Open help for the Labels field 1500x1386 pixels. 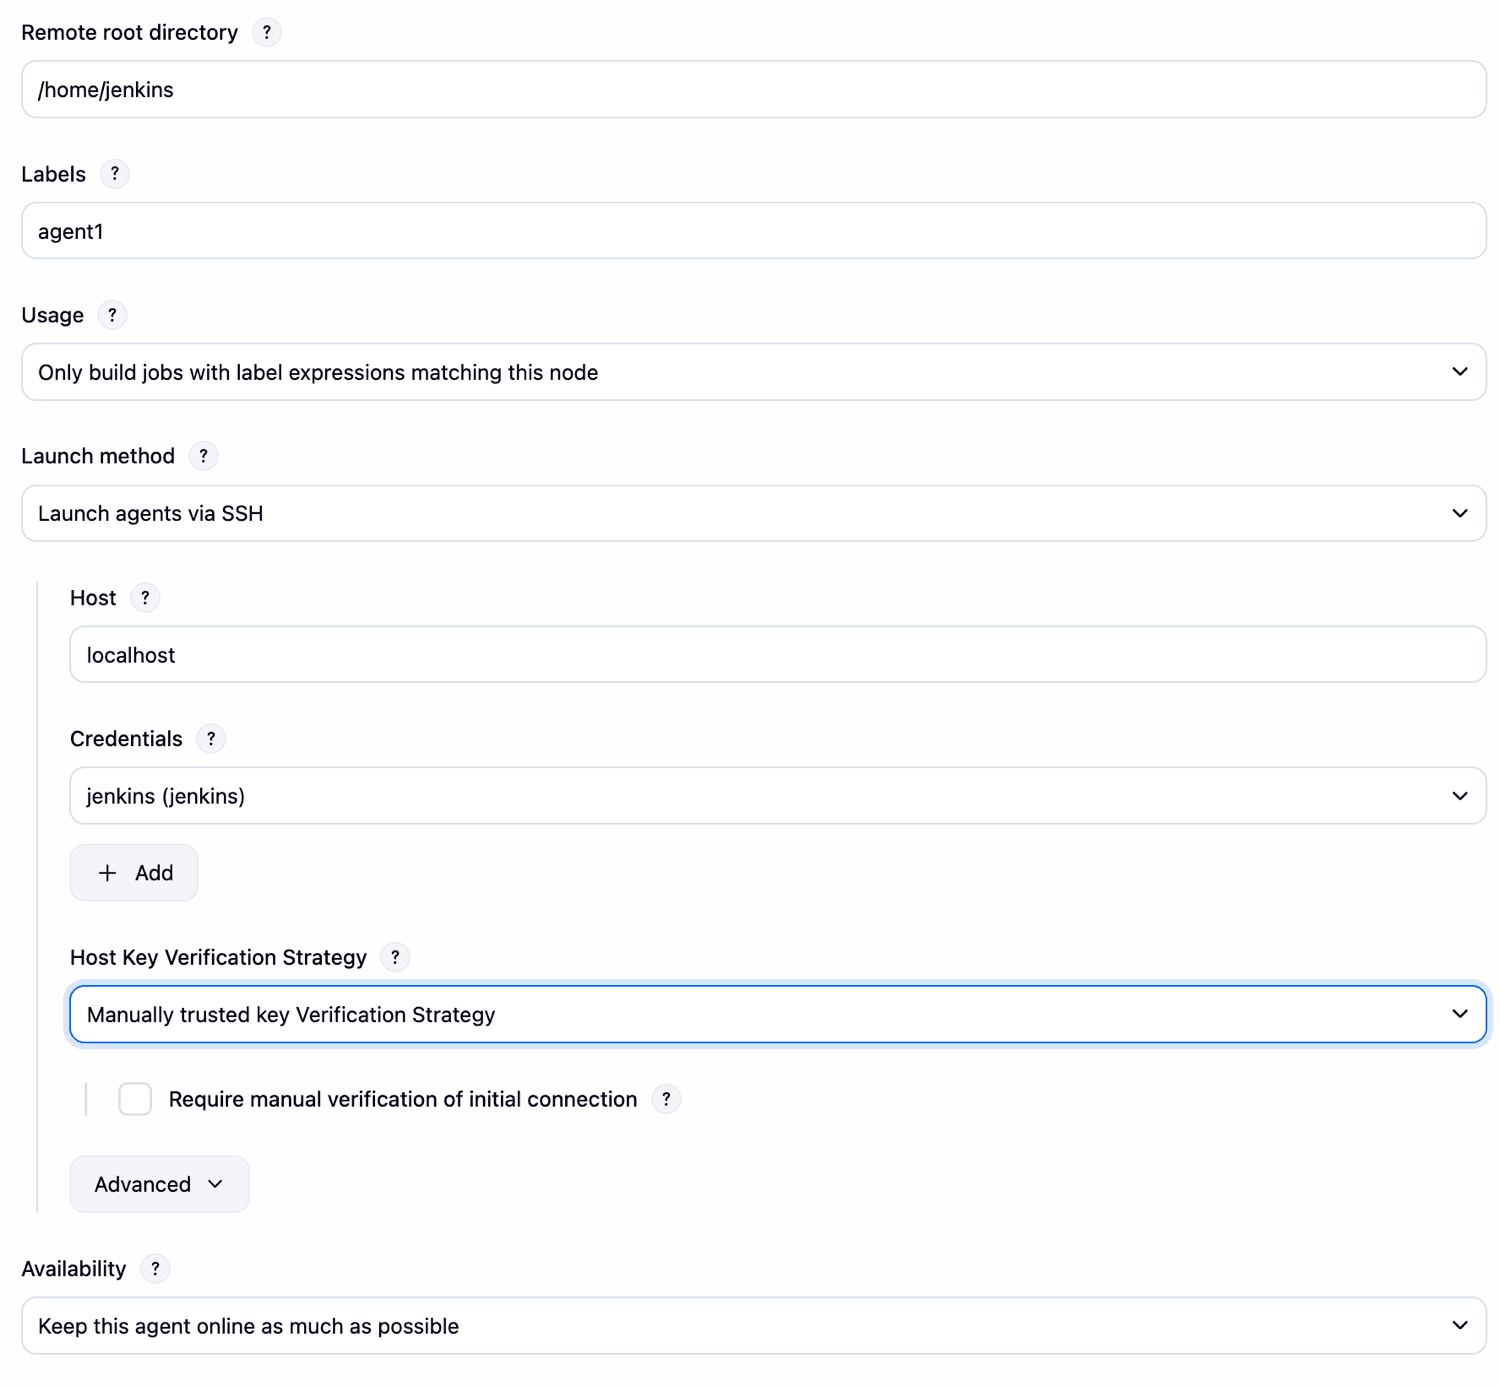[x=114, y=174]
